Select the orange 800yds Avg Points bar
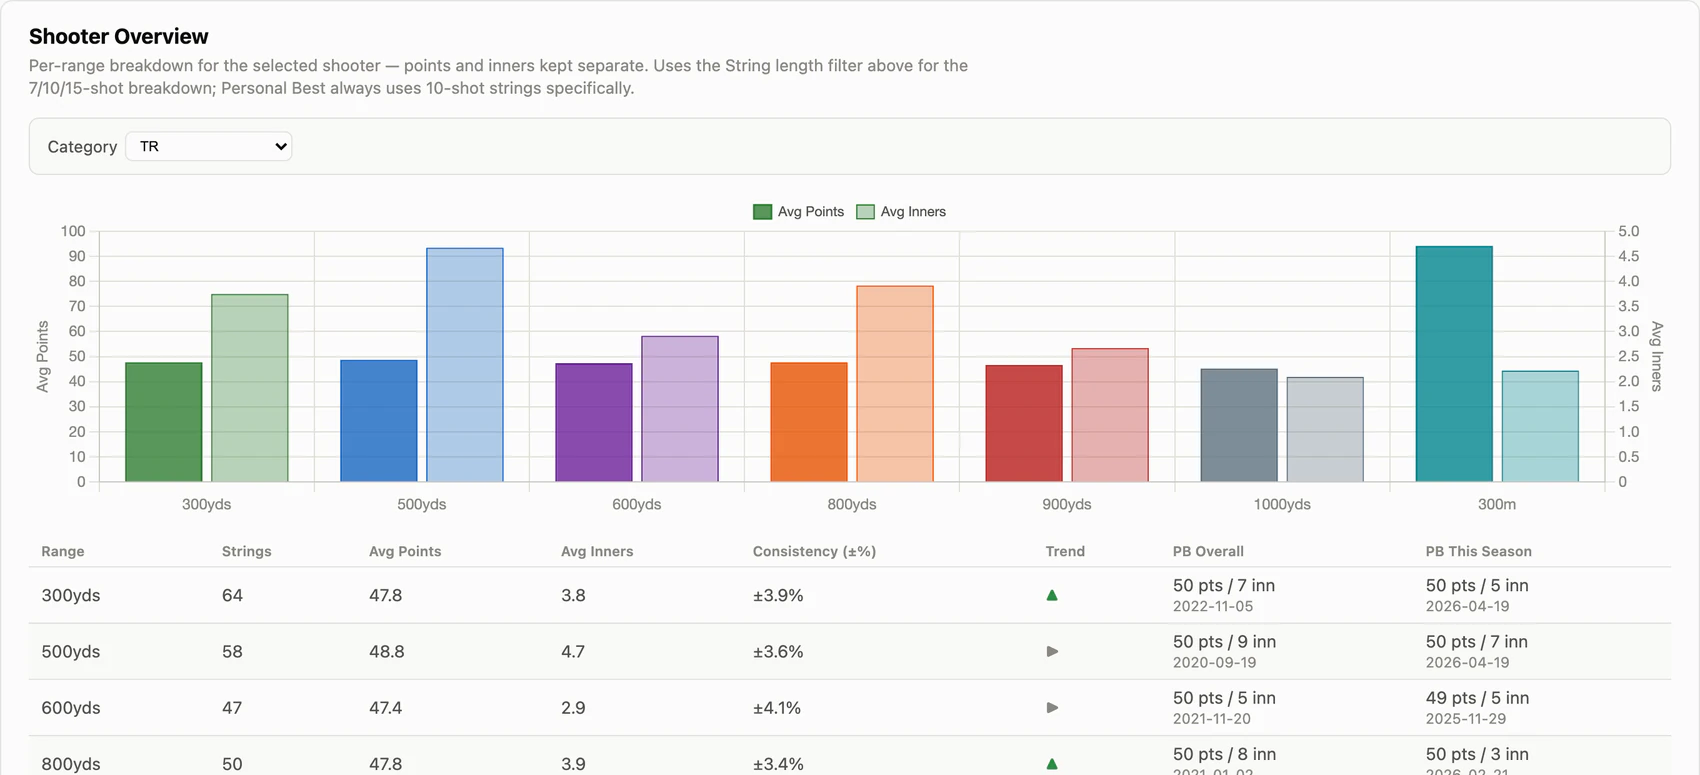 [x=809, y=422]
